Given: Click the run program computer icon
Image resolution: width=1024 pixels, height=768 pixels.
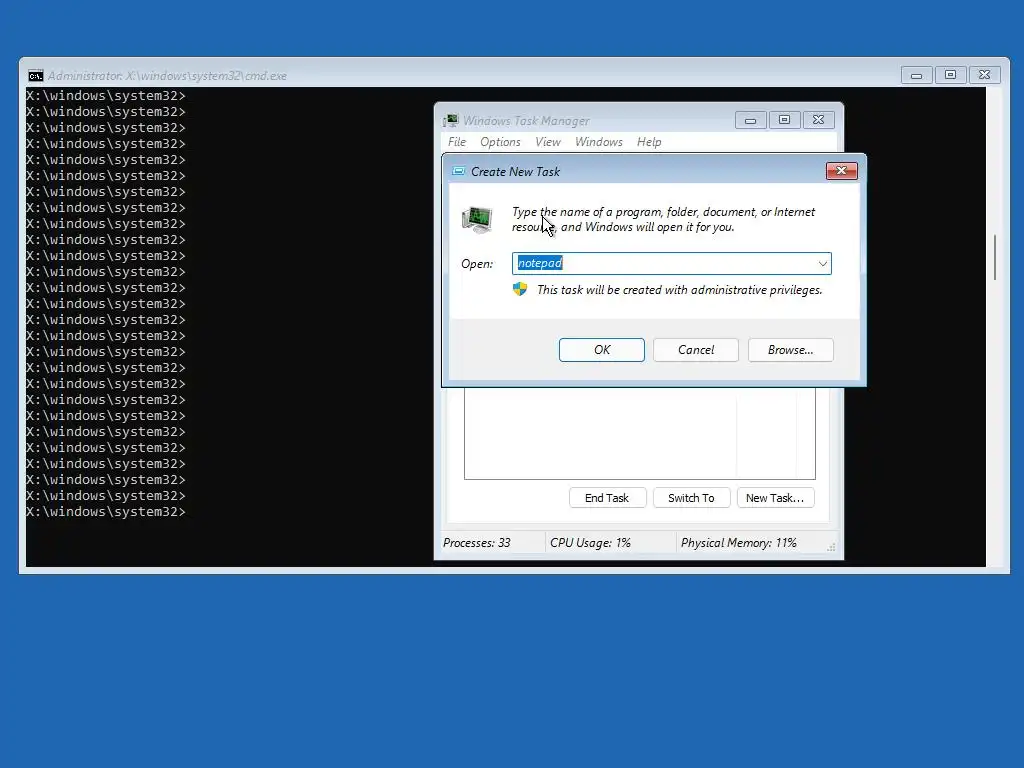Looking at the screenshot, I should [477, 219].
